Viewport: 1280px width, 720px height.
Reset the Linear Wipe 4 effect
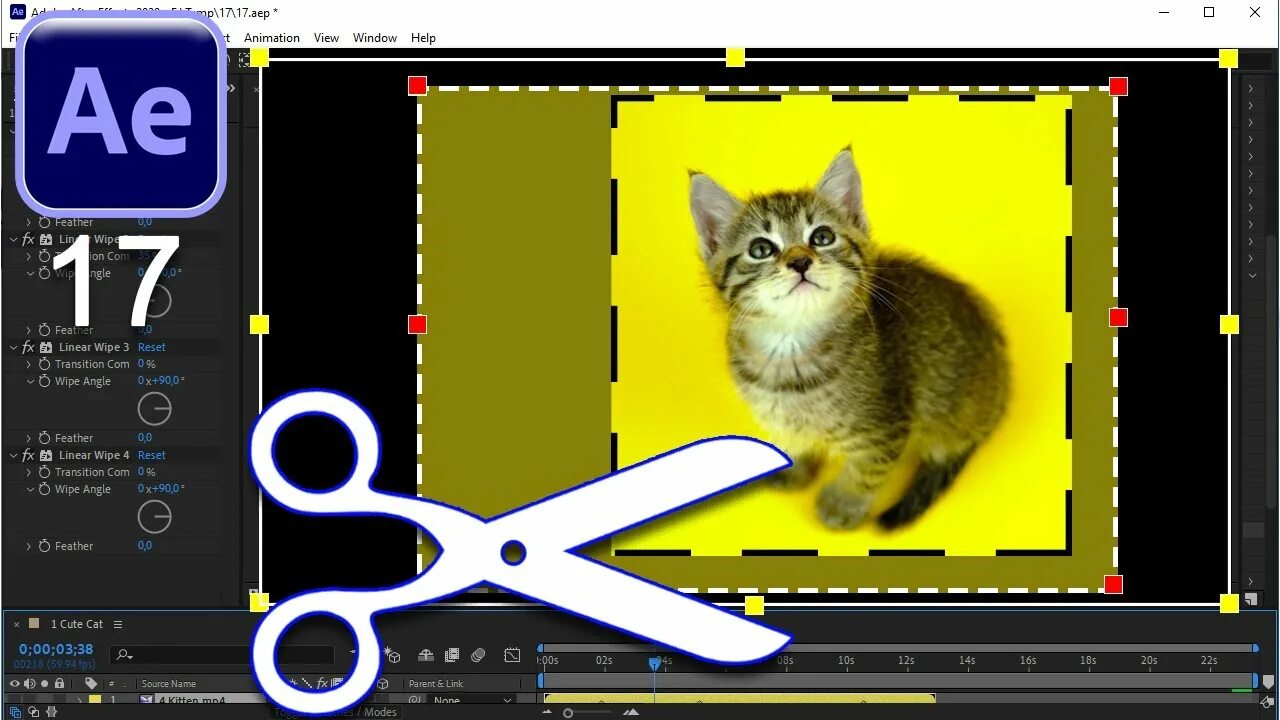pyautogui.click(x=152, y=455)
